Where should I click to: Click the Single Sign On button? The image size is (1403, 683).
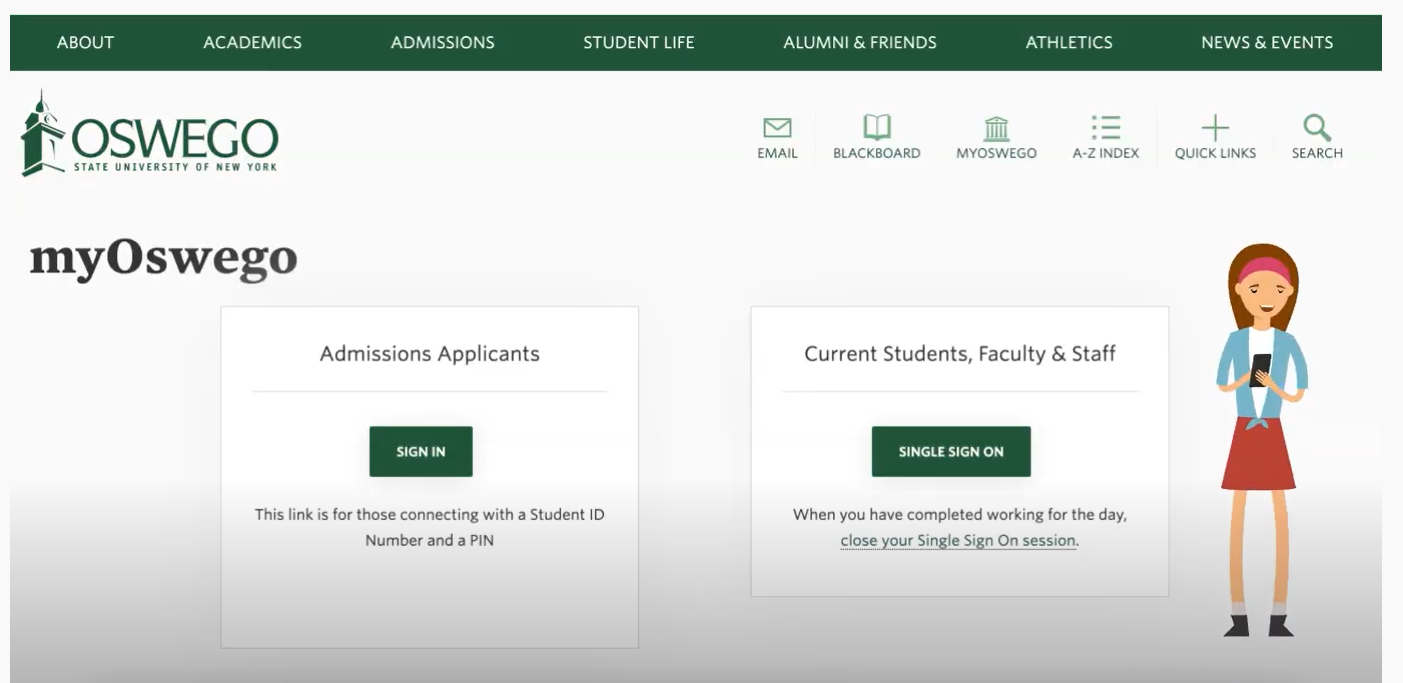coord(950,452)
